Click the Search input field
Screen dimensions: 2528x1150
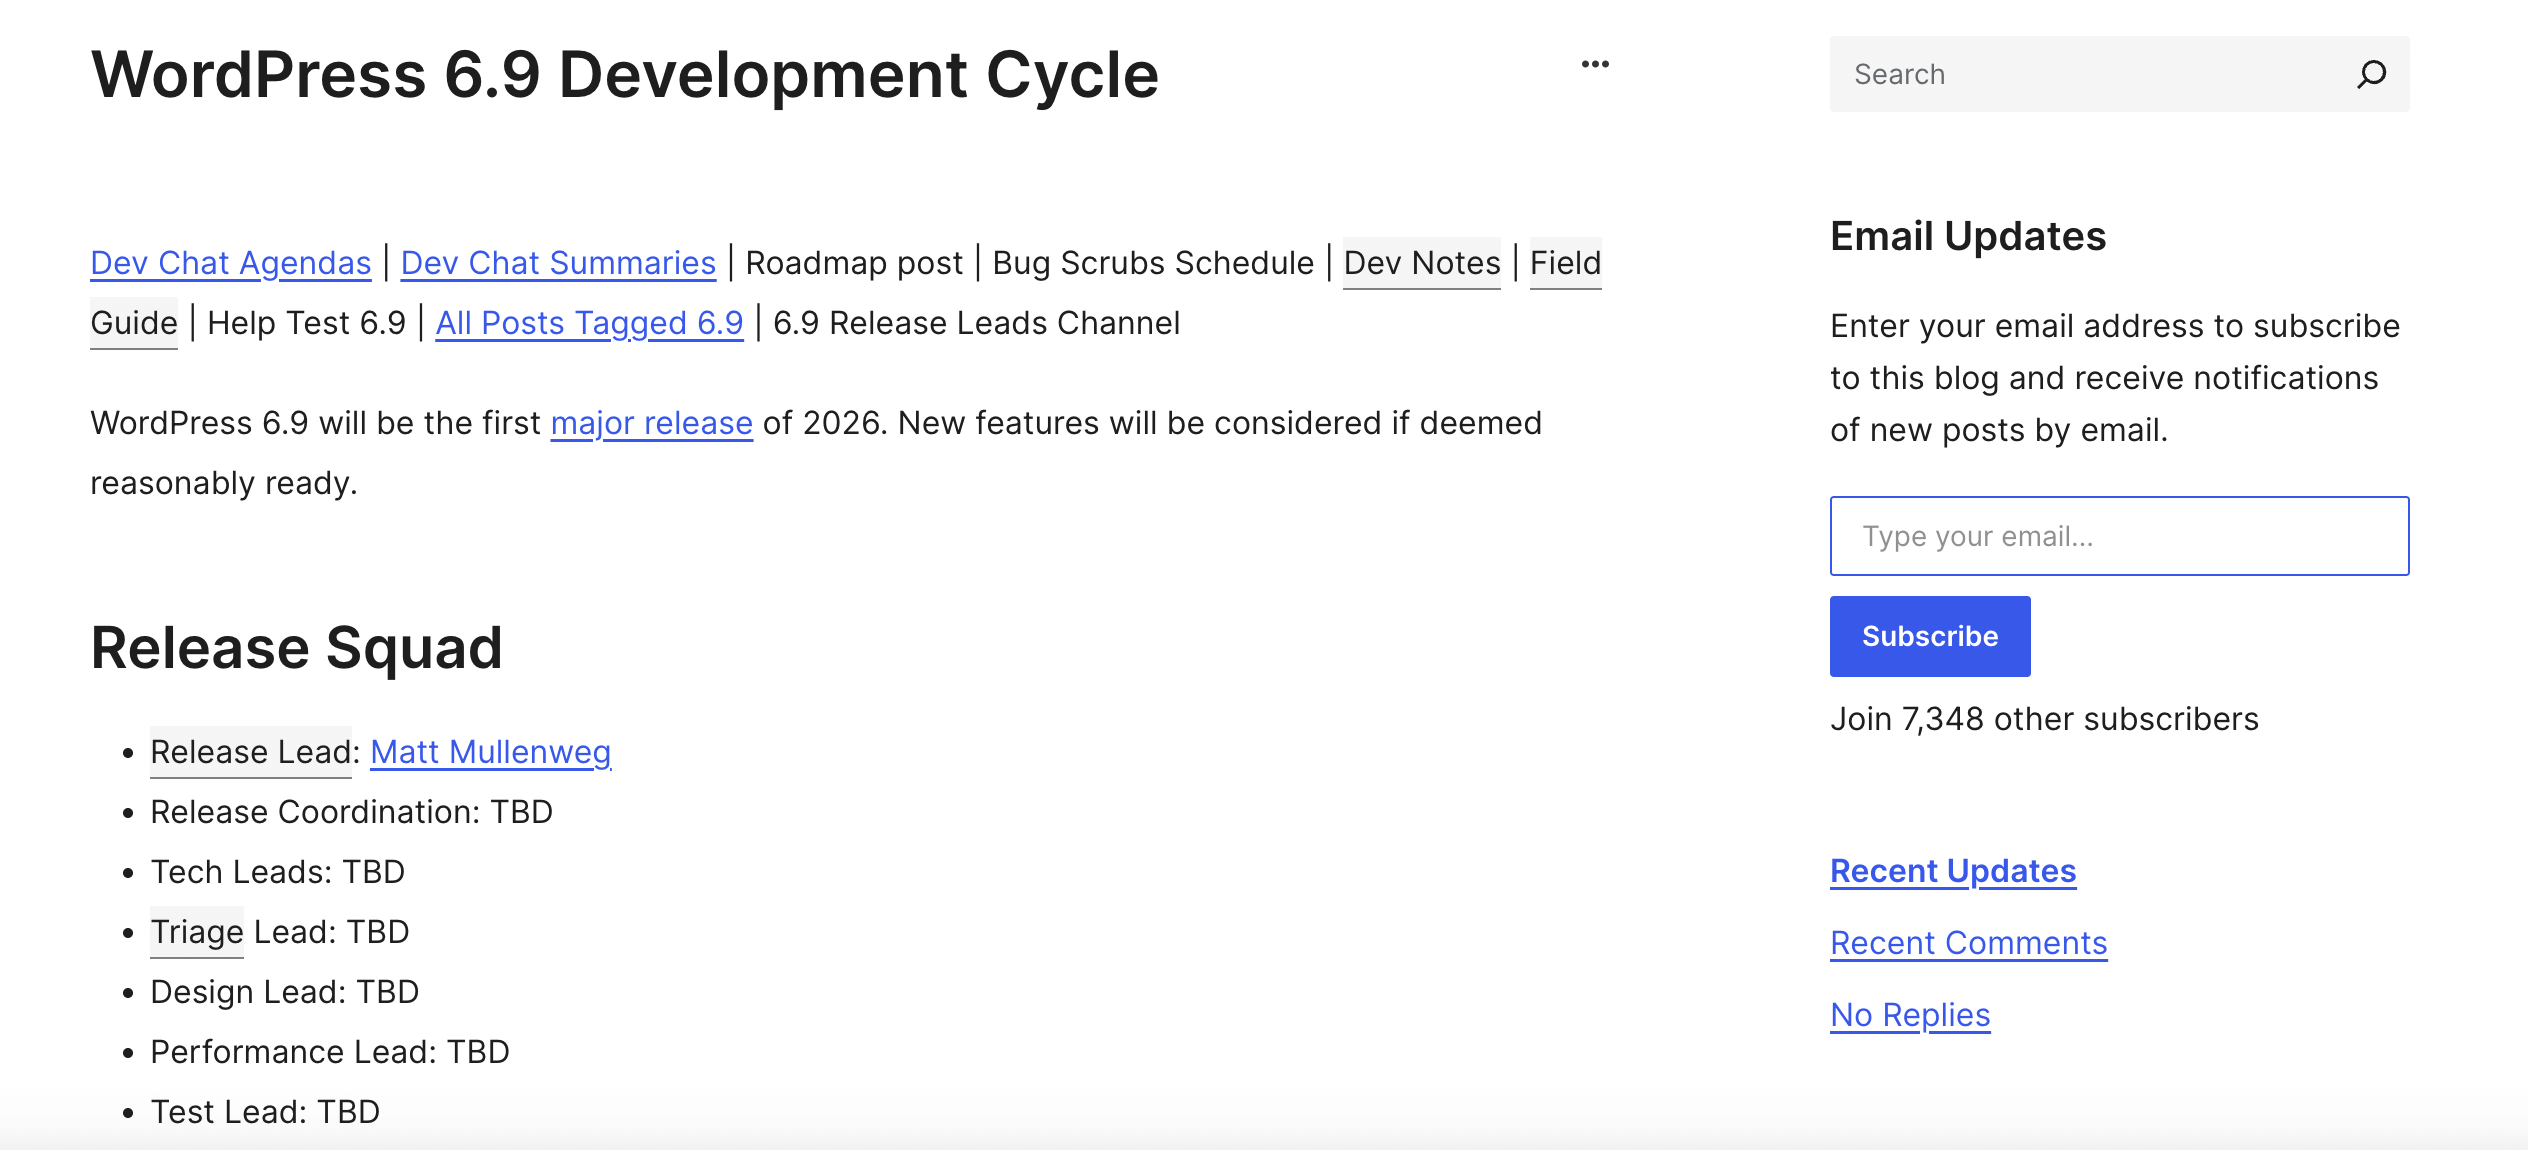pyautogui.click(x=2090, y=74)
